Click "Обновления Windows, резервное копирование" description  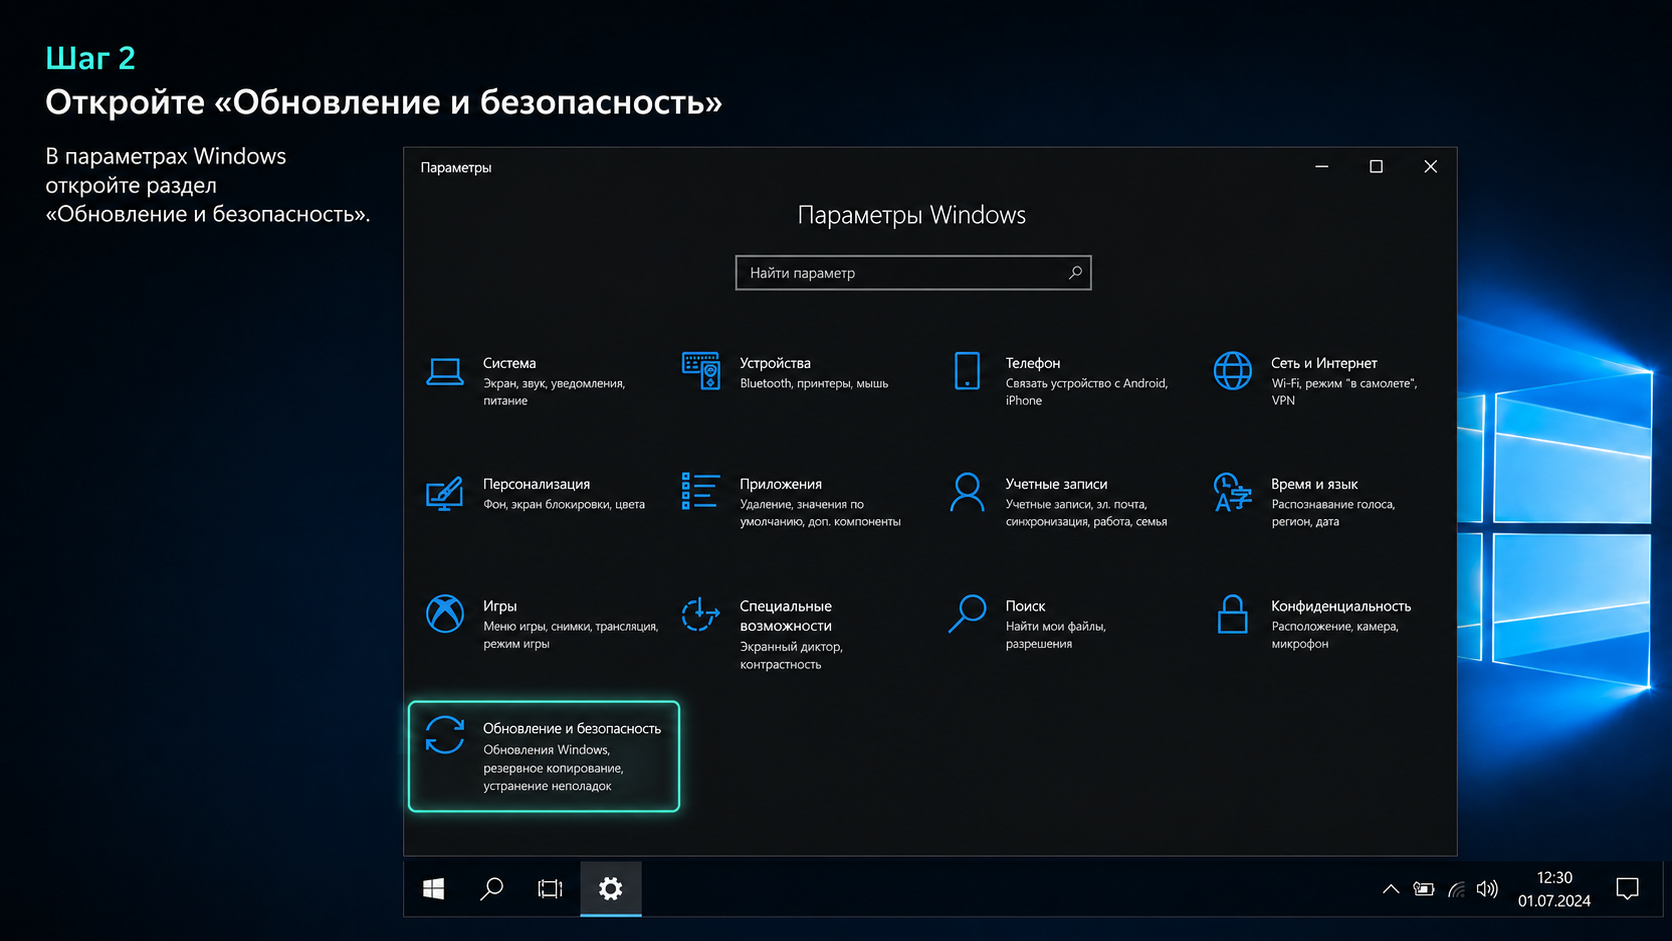pos(553,767)
